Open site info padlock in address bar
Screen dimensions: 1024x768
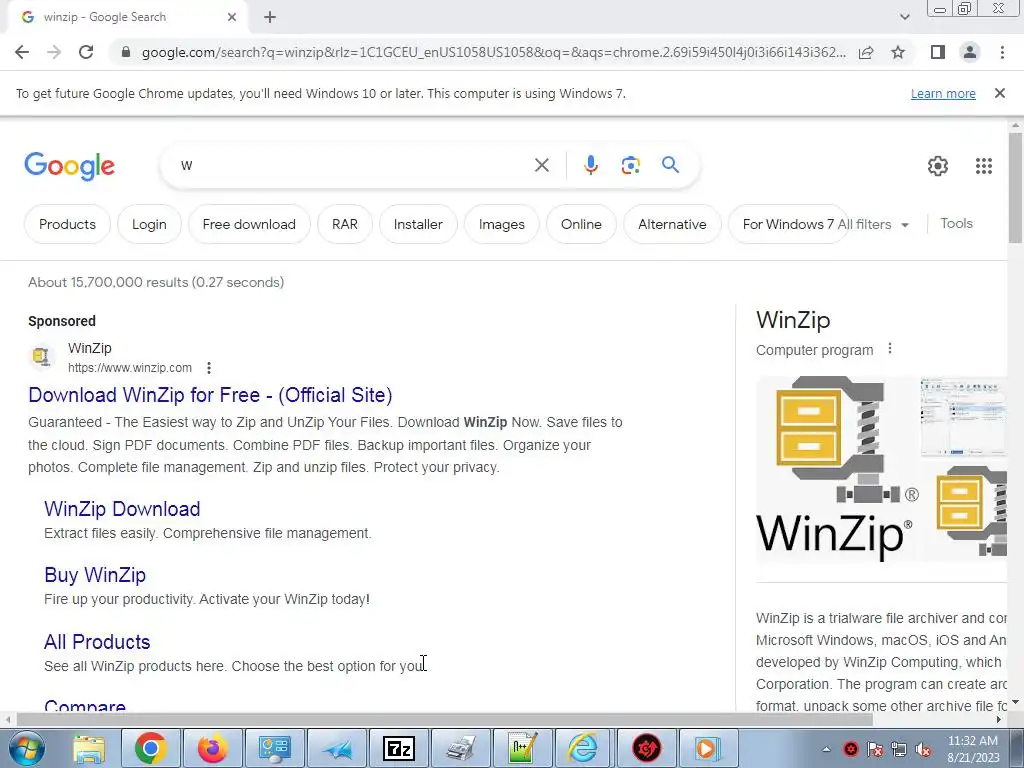[x=126, y=52]
